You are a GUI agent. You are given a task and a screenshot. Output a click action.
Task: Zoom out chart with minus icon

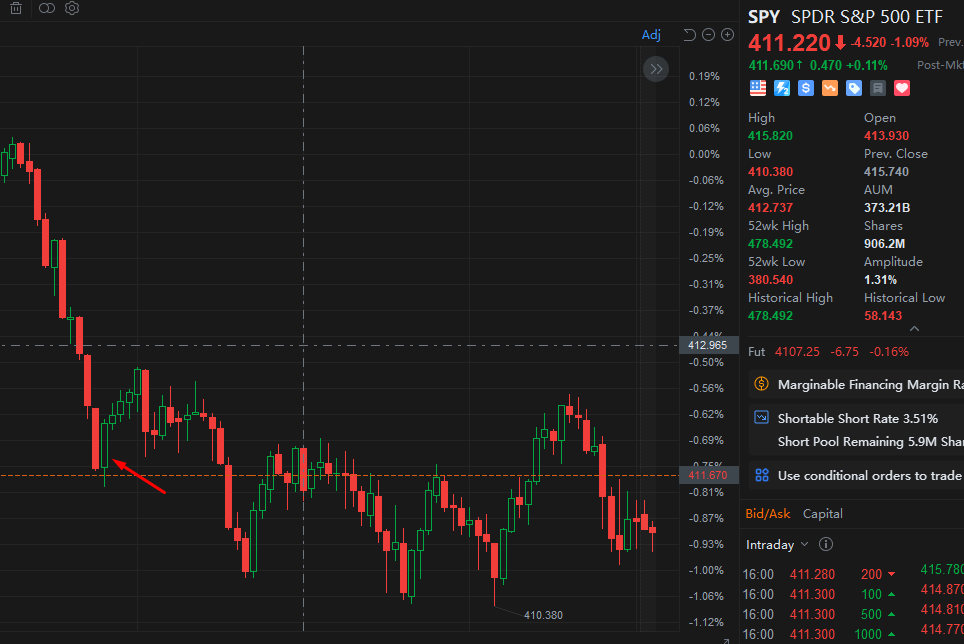pos(708,35)
